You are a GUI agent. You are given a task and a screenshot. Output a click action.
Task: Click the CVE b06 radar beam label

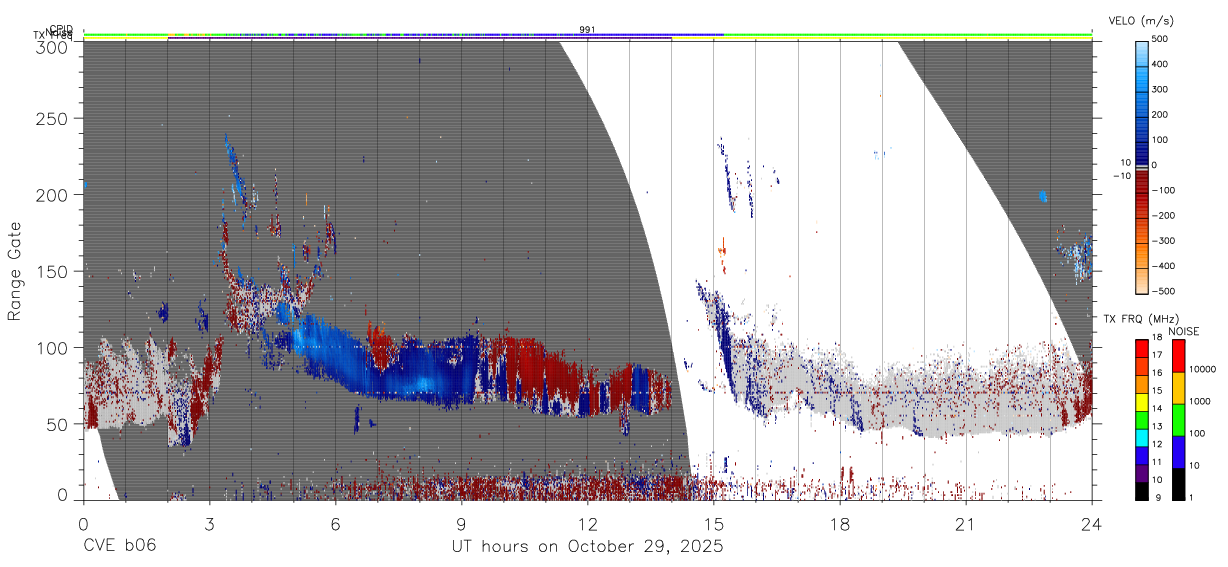pos(119,547)
